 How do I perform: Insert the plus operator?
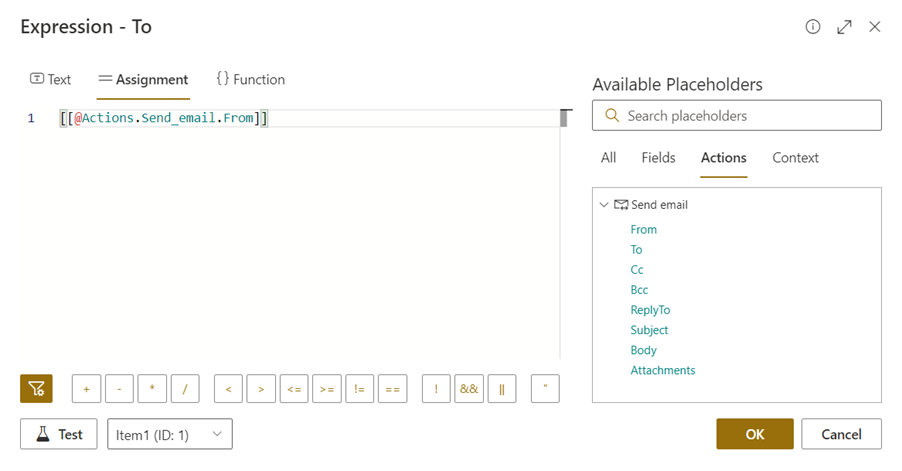[x=86, y=389]
